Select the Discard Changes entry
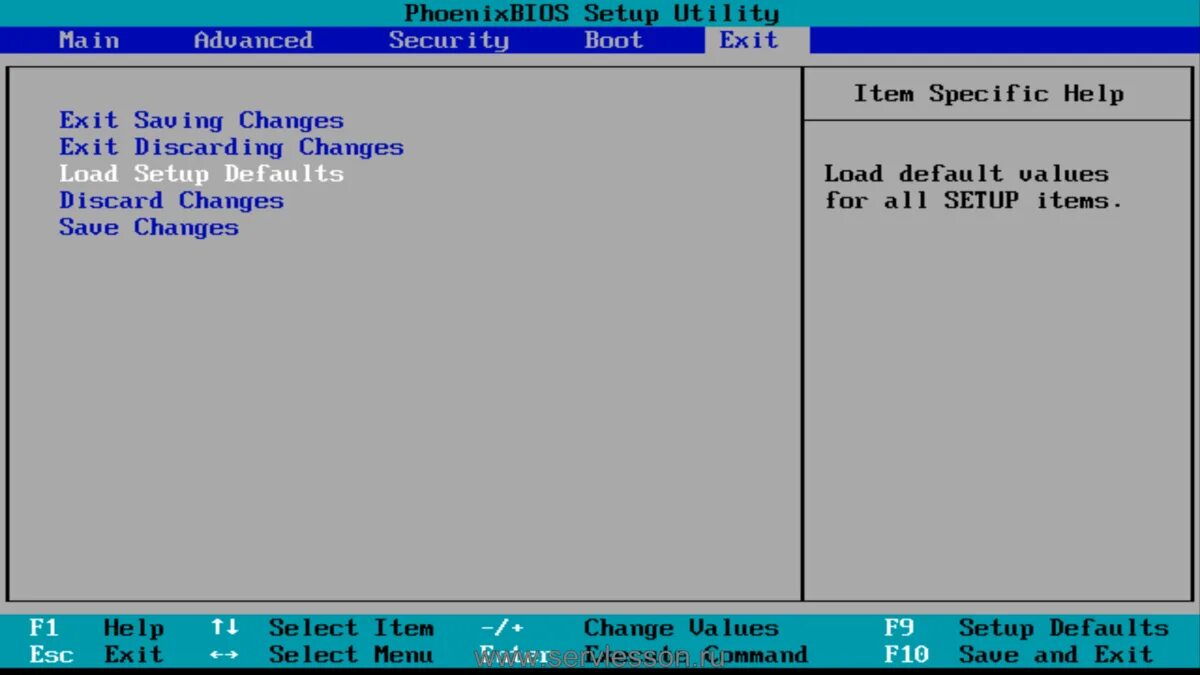The height and width of the screenshot is (675, 1200). click(171, 201)
